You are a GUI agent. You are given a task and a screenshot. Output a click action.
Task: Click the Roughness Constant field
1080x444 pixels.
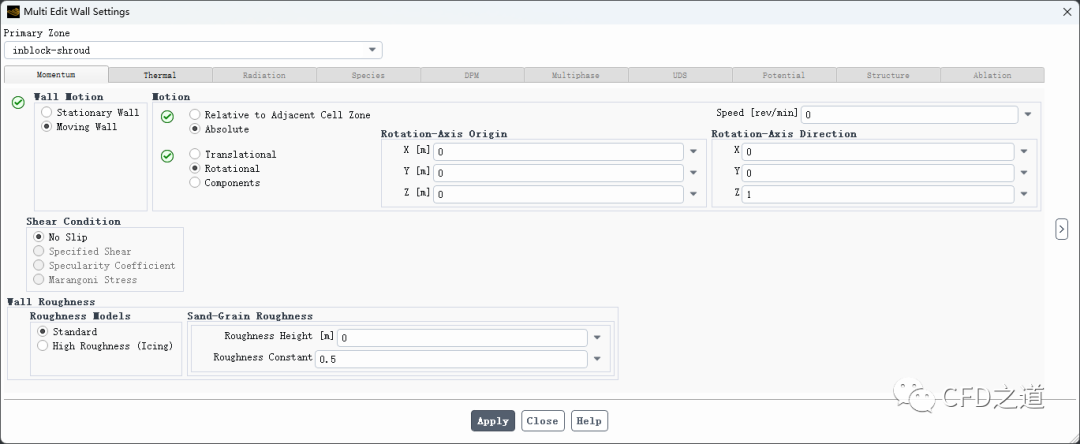(451, 359)
